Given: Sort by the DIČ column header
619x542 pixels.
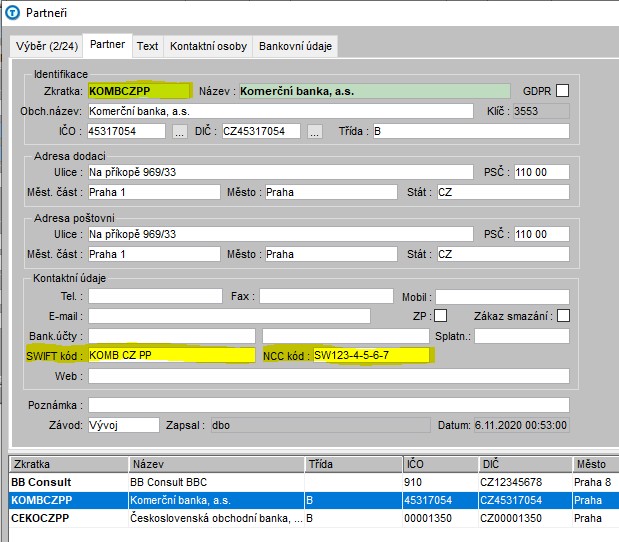Looking at the screenshot, I should (525, 464).
